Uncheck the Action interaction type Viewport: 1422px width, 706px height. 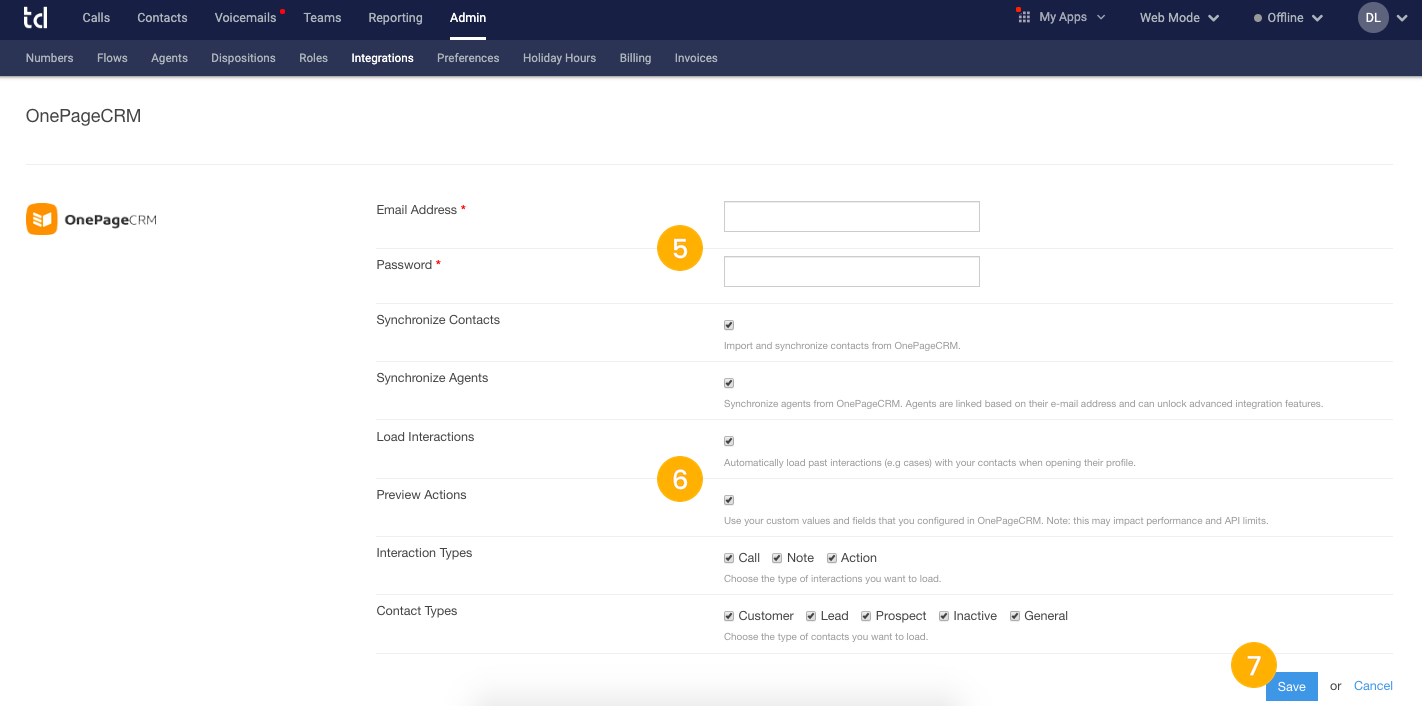click(831, 558)
